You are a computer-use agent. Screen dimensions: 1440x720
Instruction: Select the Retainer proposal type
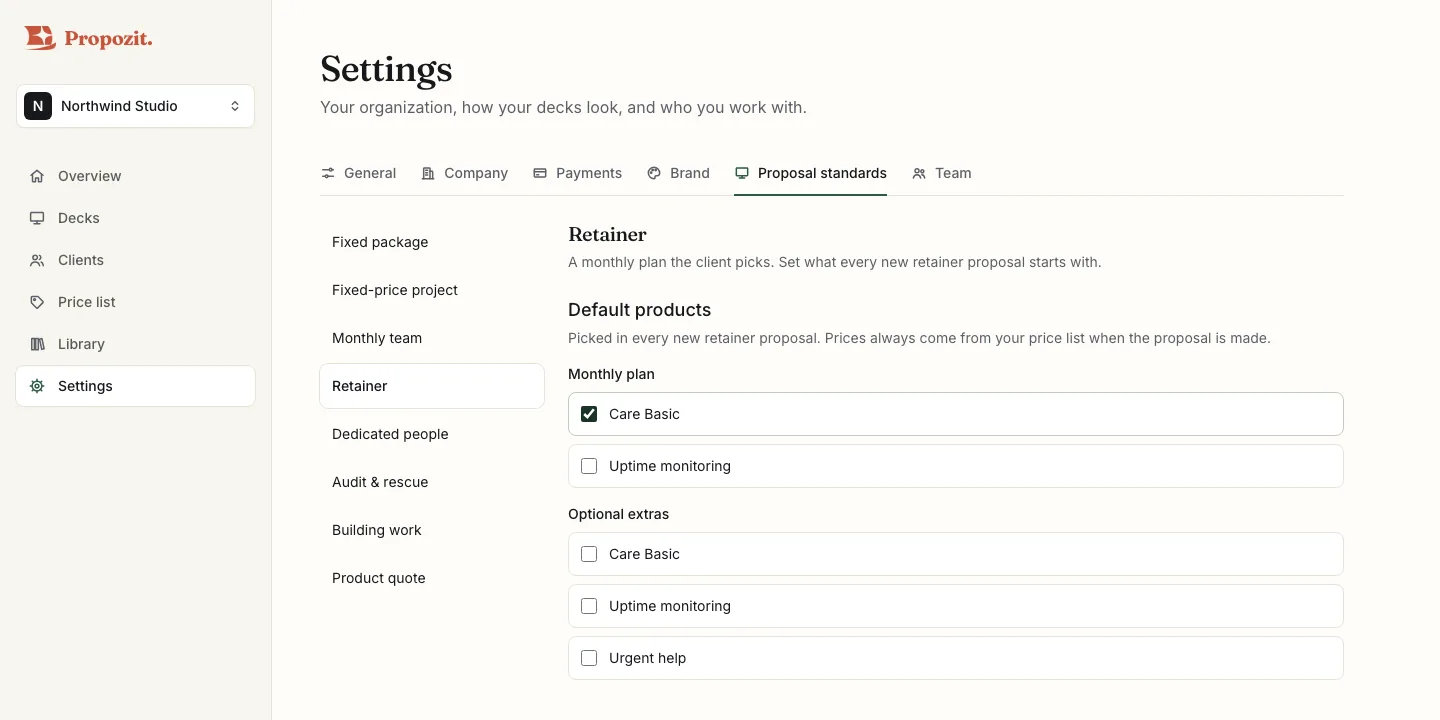432,386
